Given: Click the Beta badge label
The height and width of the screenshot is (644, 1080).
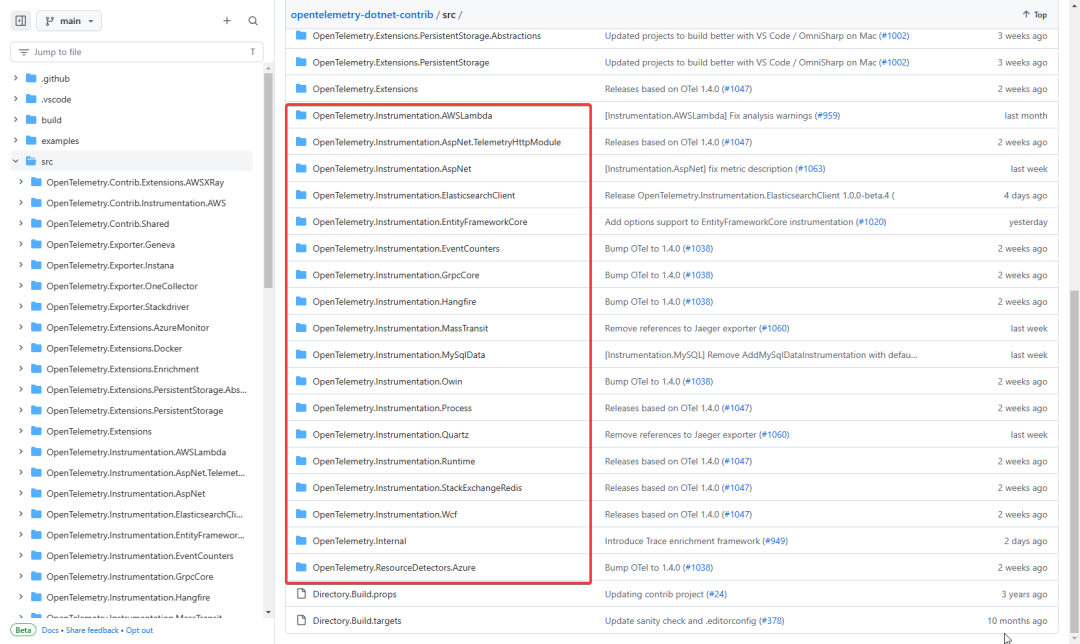Looking at the screenshot, I should point(23,630).
